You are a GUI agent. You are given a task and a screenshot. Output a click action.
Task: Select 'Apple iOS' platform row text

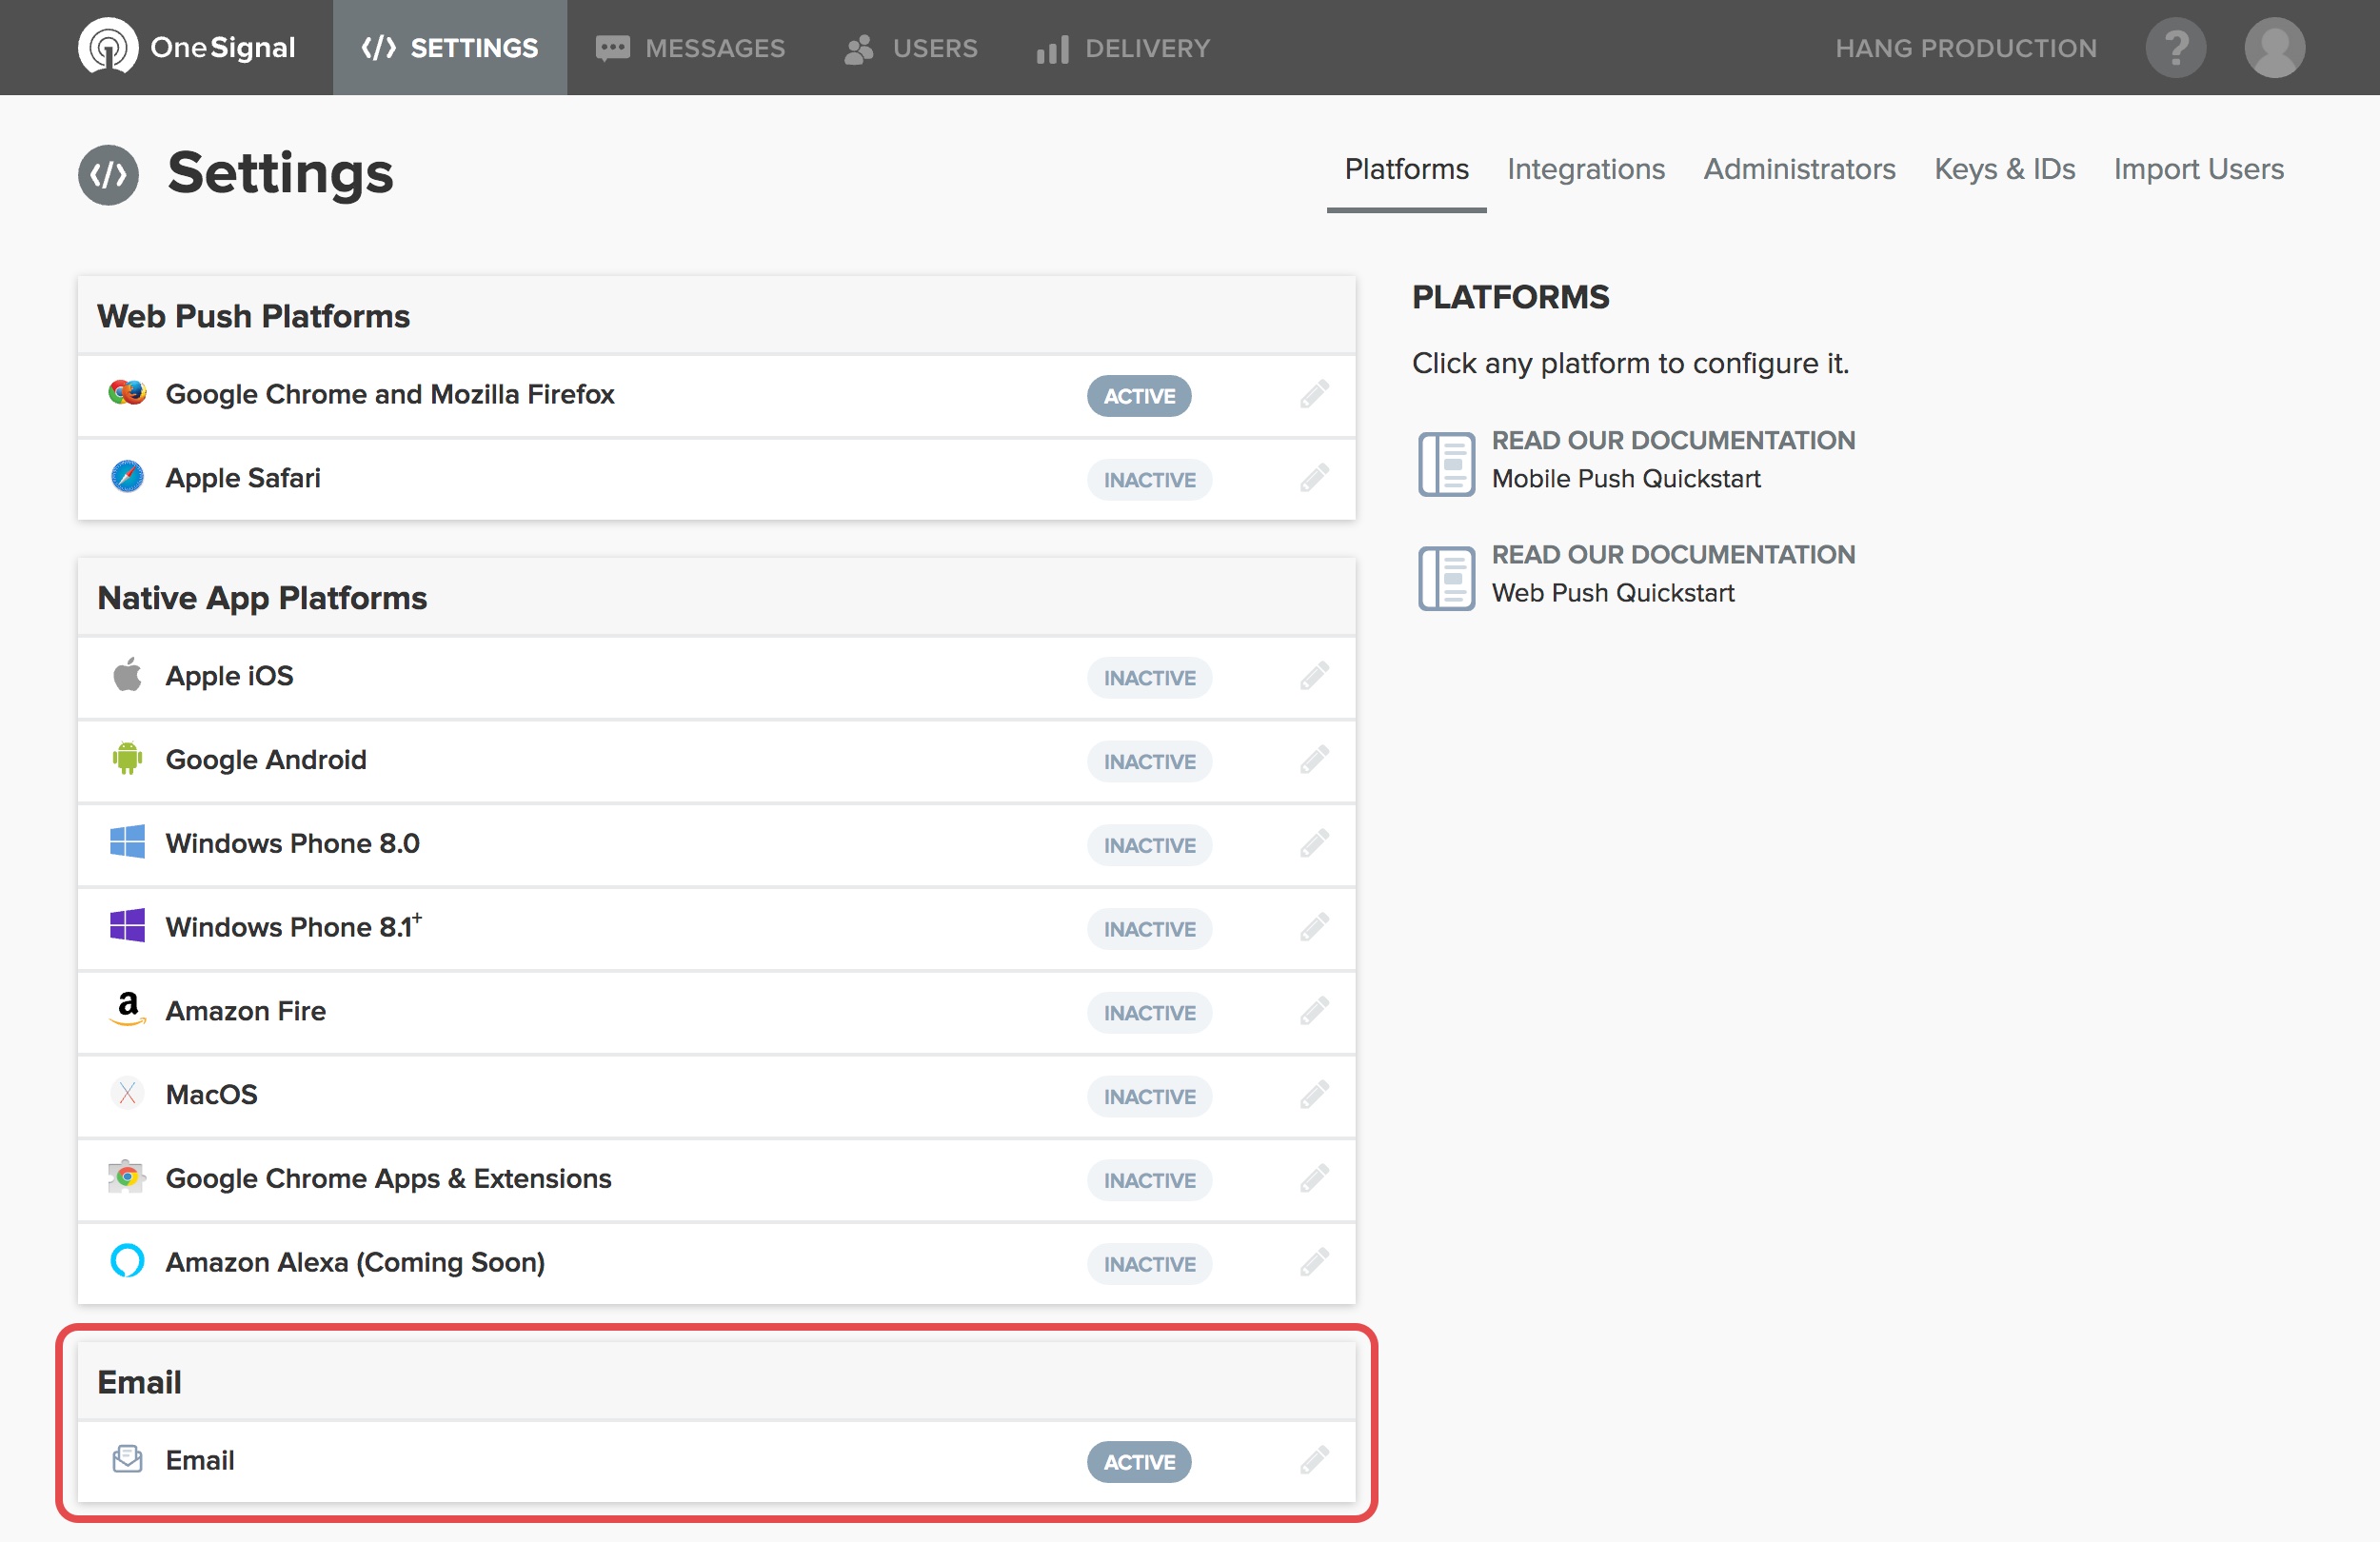[229, 676]
